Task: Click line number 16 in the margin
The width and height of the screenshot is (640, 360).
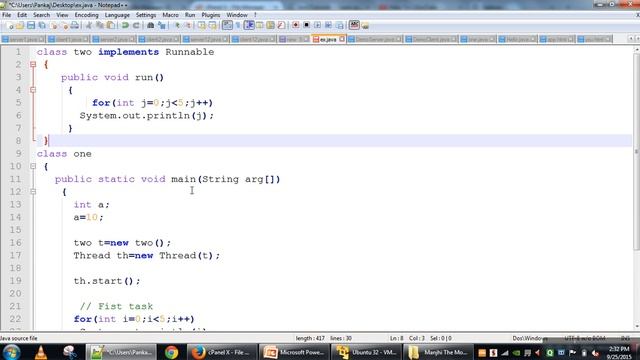Action: [16, 242]
